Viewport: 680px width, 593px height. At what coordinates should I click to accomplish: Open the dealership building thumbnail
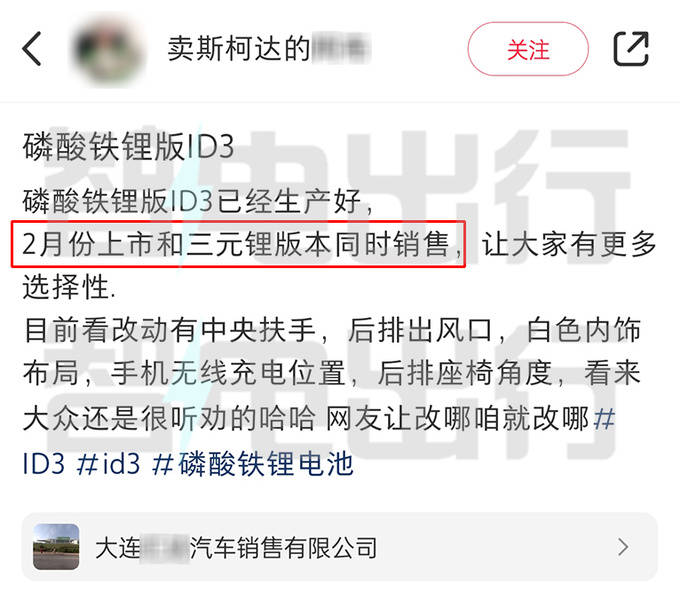pos(56,547)
